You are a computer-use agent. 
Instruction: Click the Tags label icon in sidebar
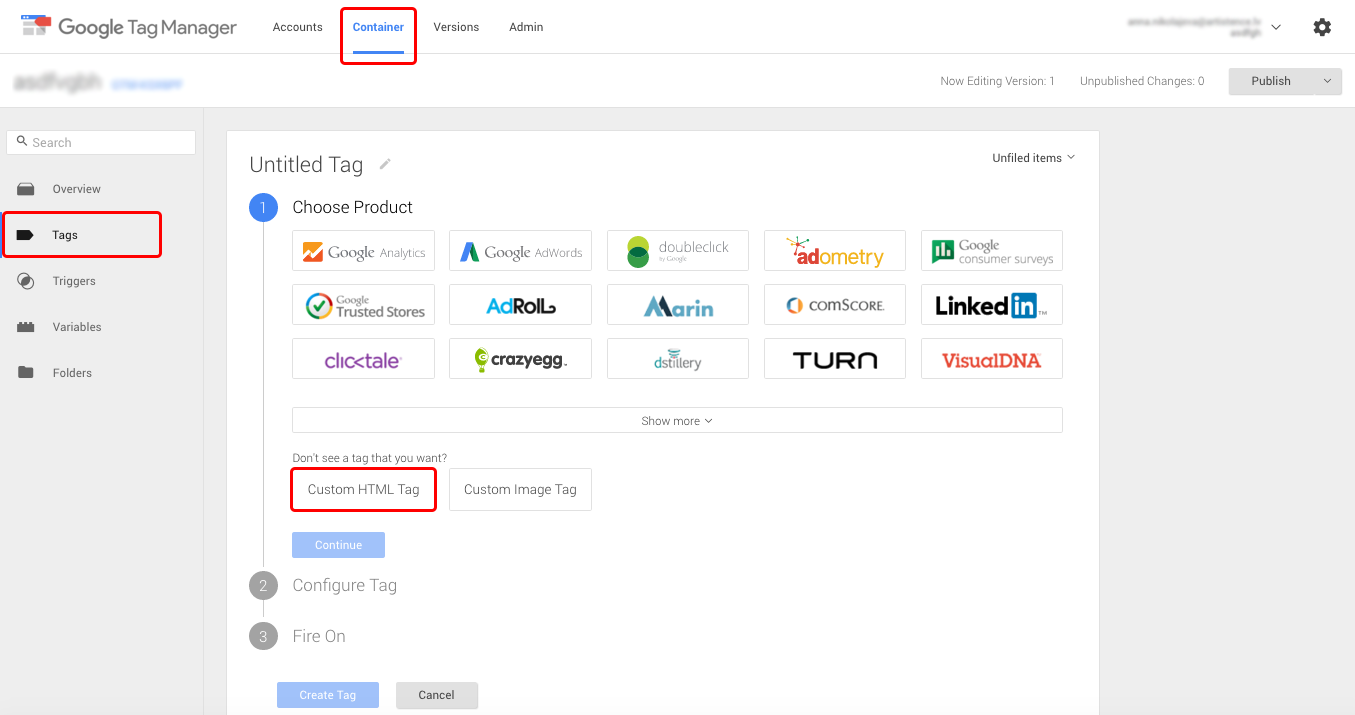(26, 235)
